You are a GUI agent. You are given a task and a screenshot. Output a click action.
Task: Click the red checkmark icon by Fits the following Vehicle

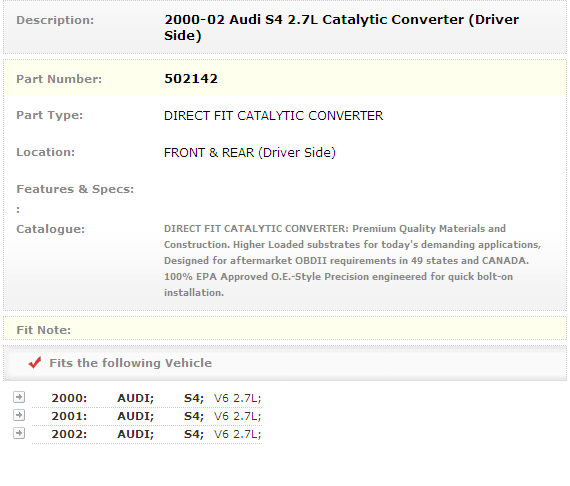[x=35, y=362]
